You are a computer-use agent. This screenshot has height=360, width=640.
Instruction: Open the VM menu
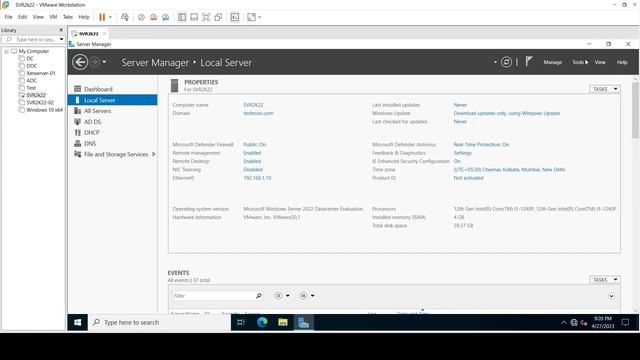point(53,17)
